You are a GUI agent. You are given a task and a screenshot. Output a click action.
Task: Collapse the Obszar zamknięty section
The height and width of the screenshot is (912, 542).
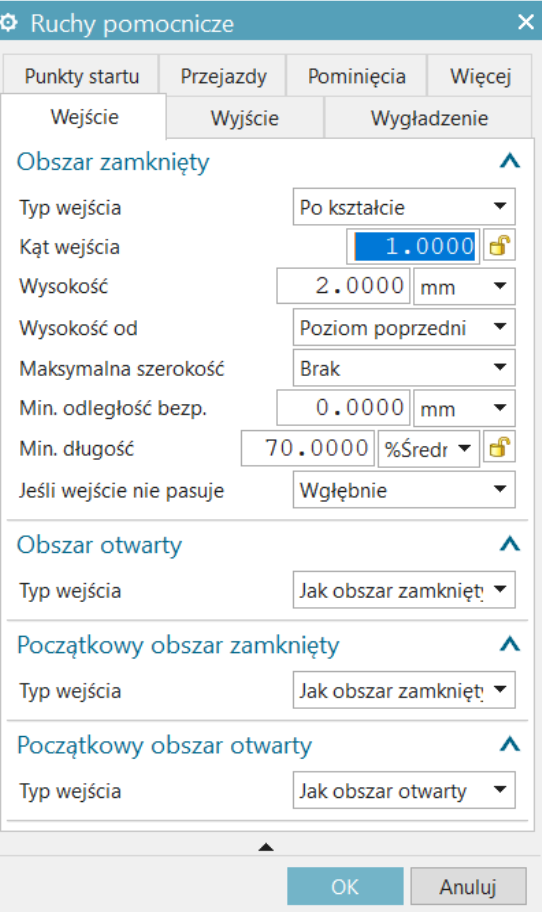509,161
